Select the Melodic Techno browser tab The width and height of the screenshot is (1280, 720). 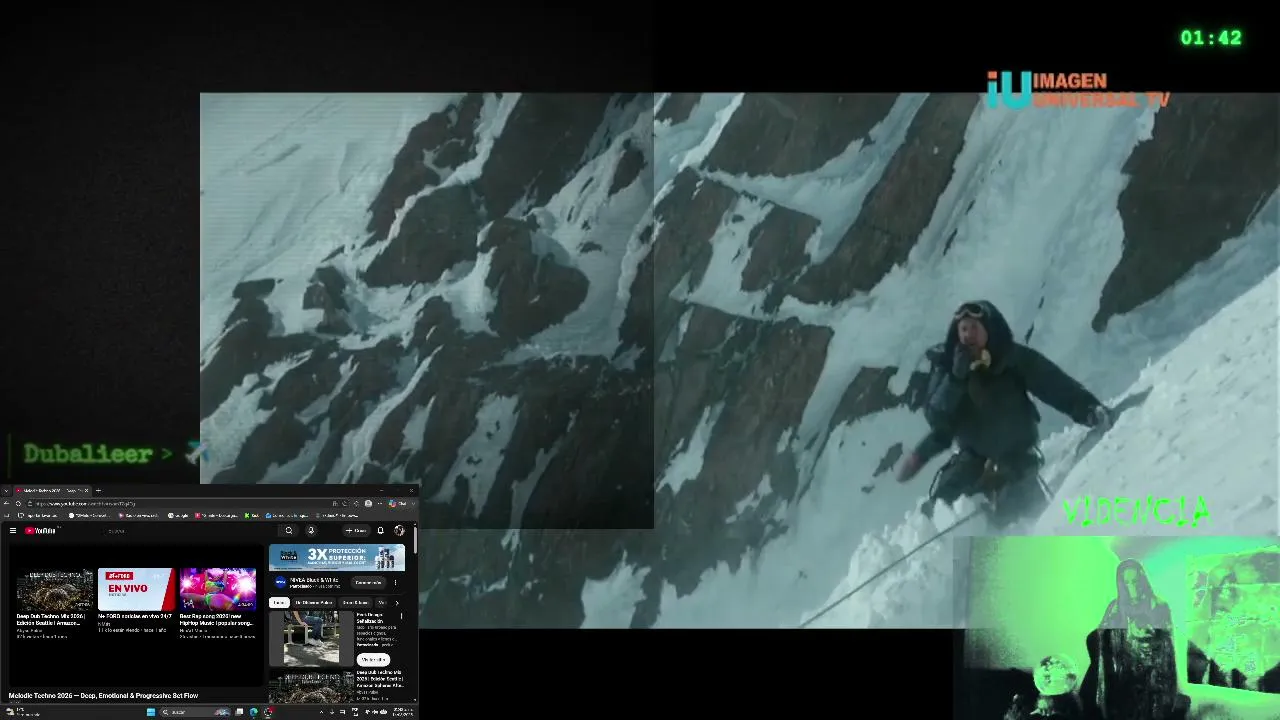point(52,490)
